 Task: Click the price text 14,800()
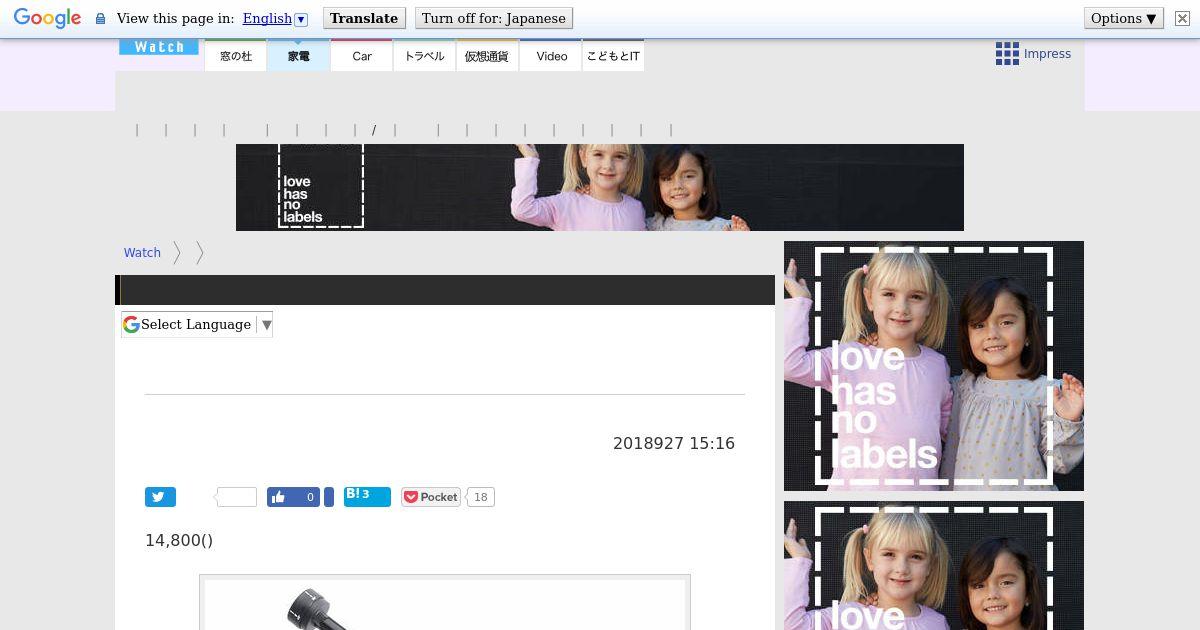pos(179,540)
